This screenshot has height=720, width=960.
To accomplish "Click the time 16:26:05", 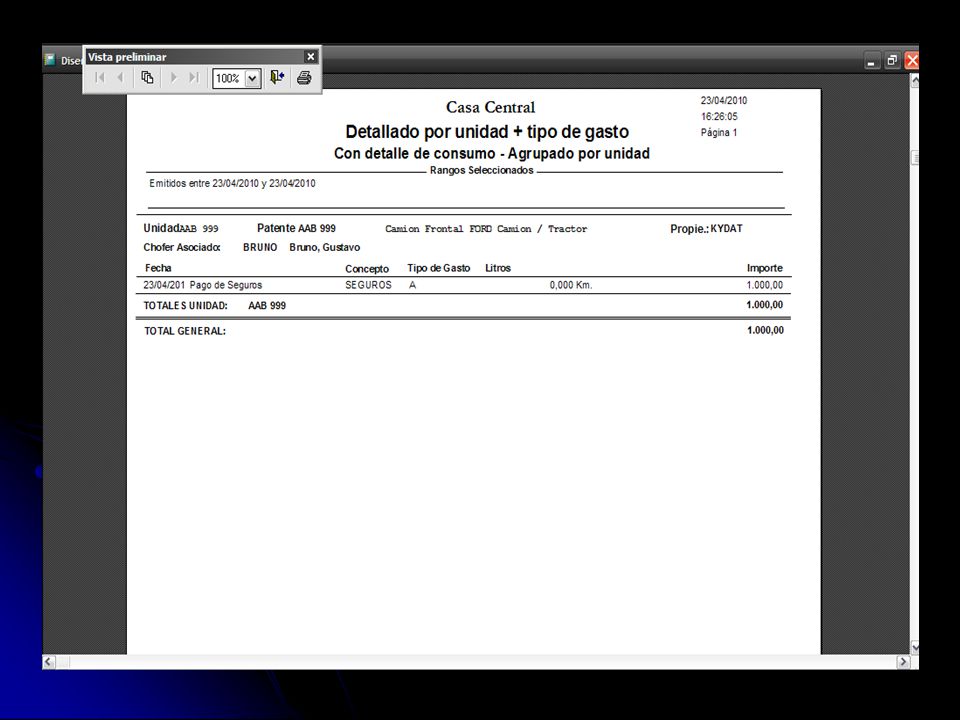I will (x=719, y=116).
